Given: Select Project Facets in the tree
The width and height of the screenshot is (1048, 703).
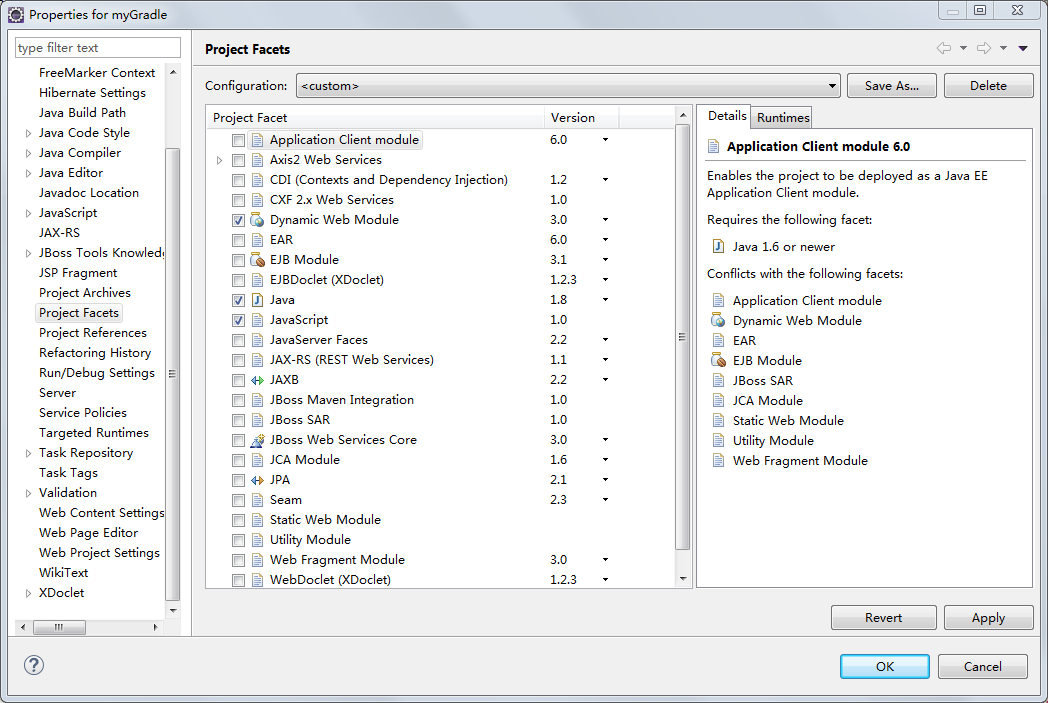Looking at the screenshot, I should pyautogui.click(x=79, y=313).
